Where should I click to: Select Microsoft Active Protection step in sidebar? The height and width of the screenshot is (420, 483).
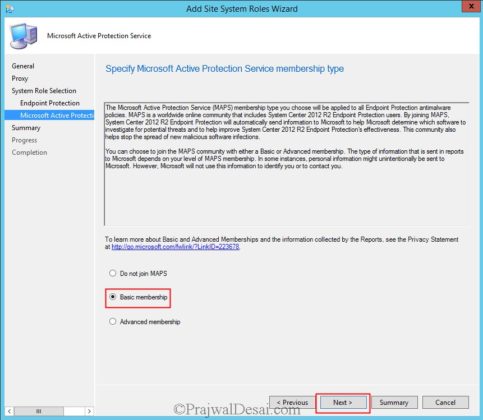click(49, 115)
